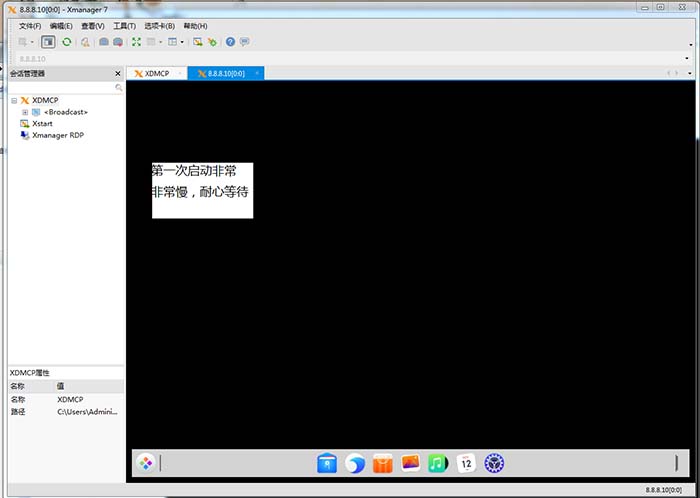Open the blue file manager dock icon

pos(327,463)
